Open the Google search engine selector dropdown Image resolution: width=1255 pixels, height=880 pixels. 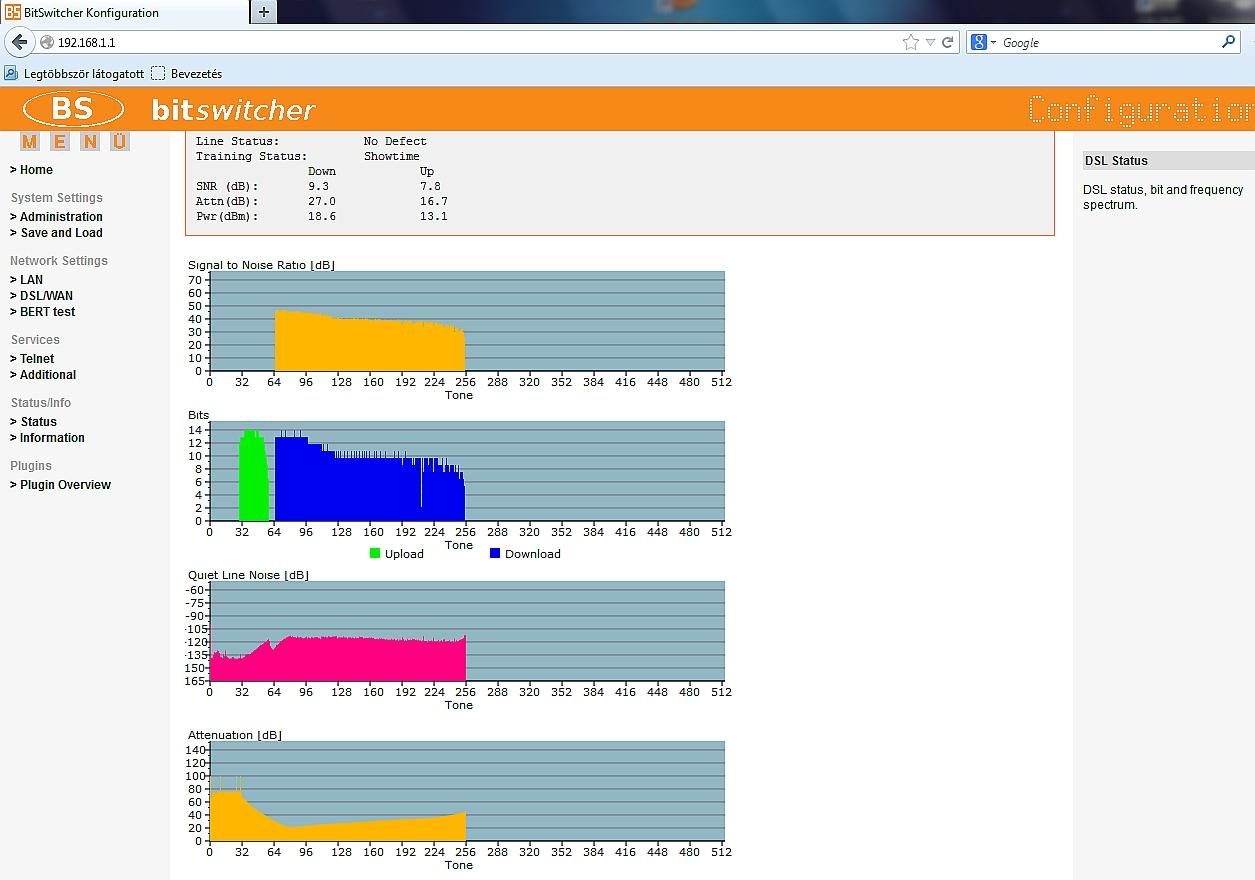[983, 42]
